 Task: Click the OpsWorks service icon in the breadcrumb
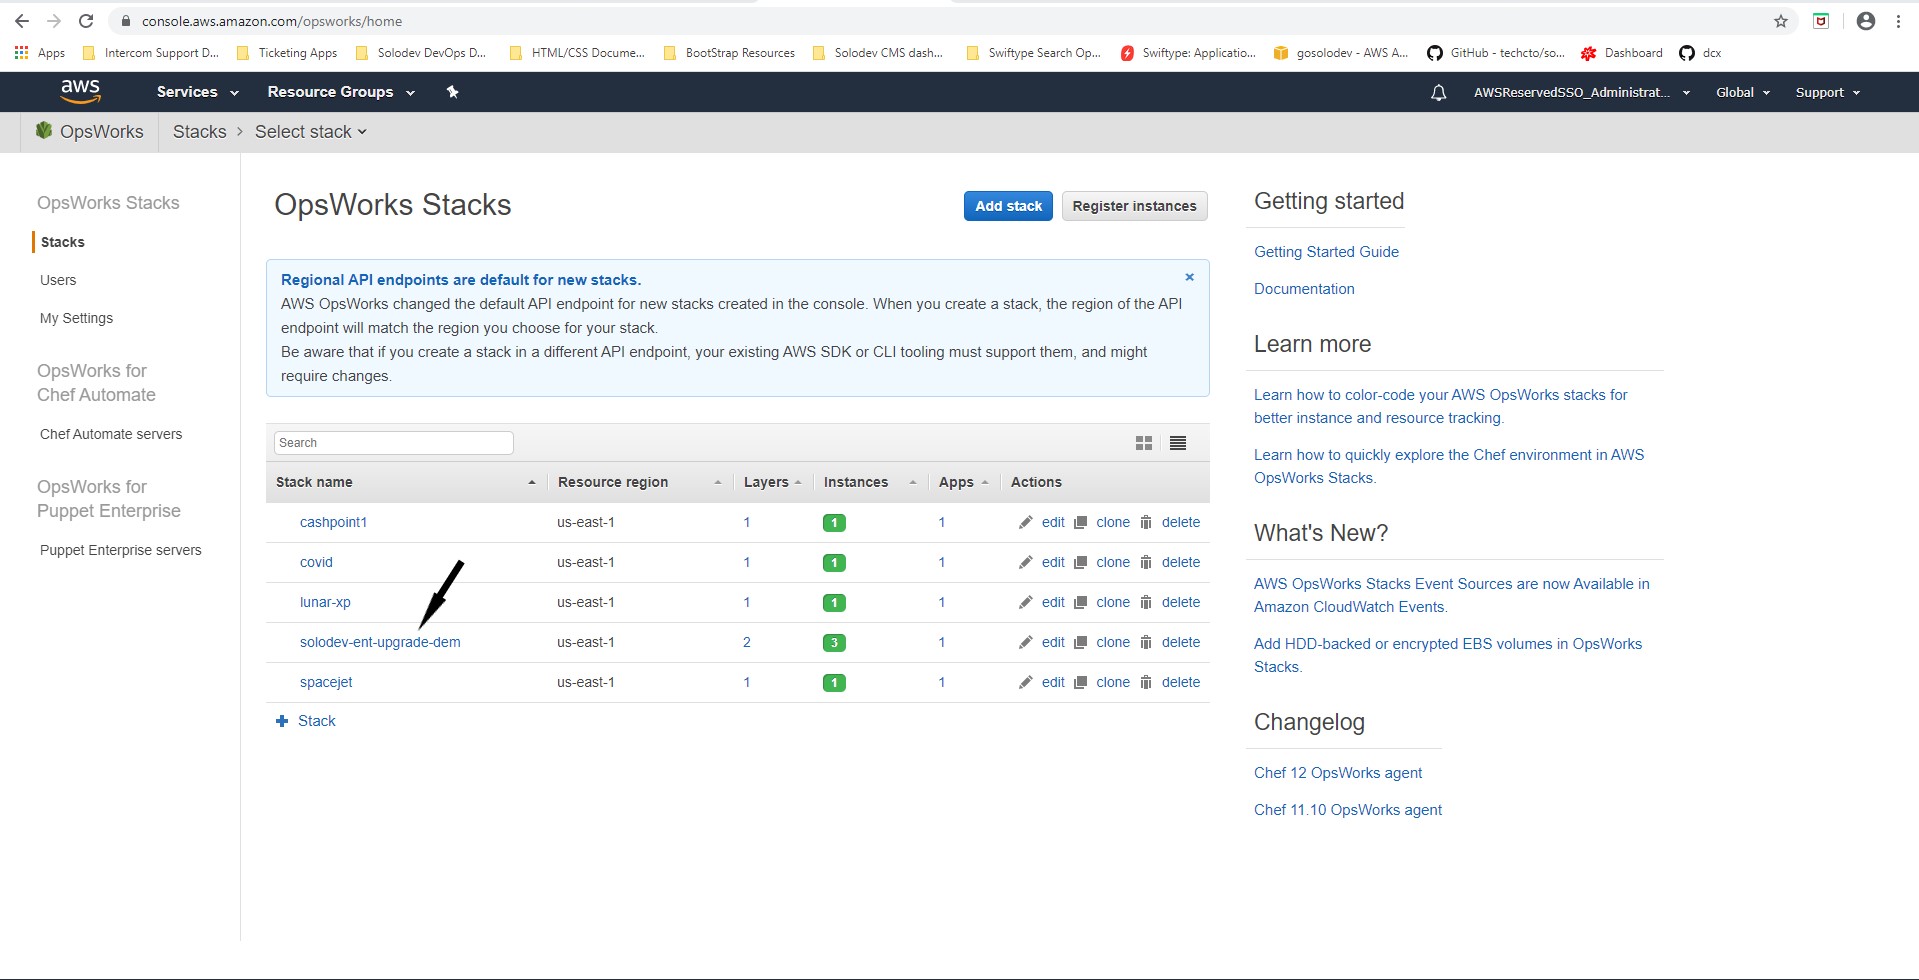pyautogui.click(x=44, y=130)
